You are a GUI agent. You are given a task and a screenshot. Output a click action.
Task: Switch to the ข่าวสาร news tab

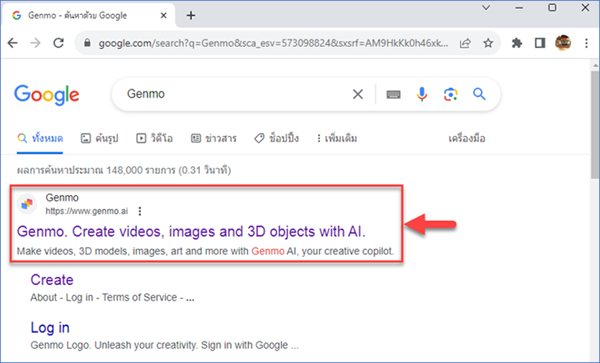click(x=214, y=138)
